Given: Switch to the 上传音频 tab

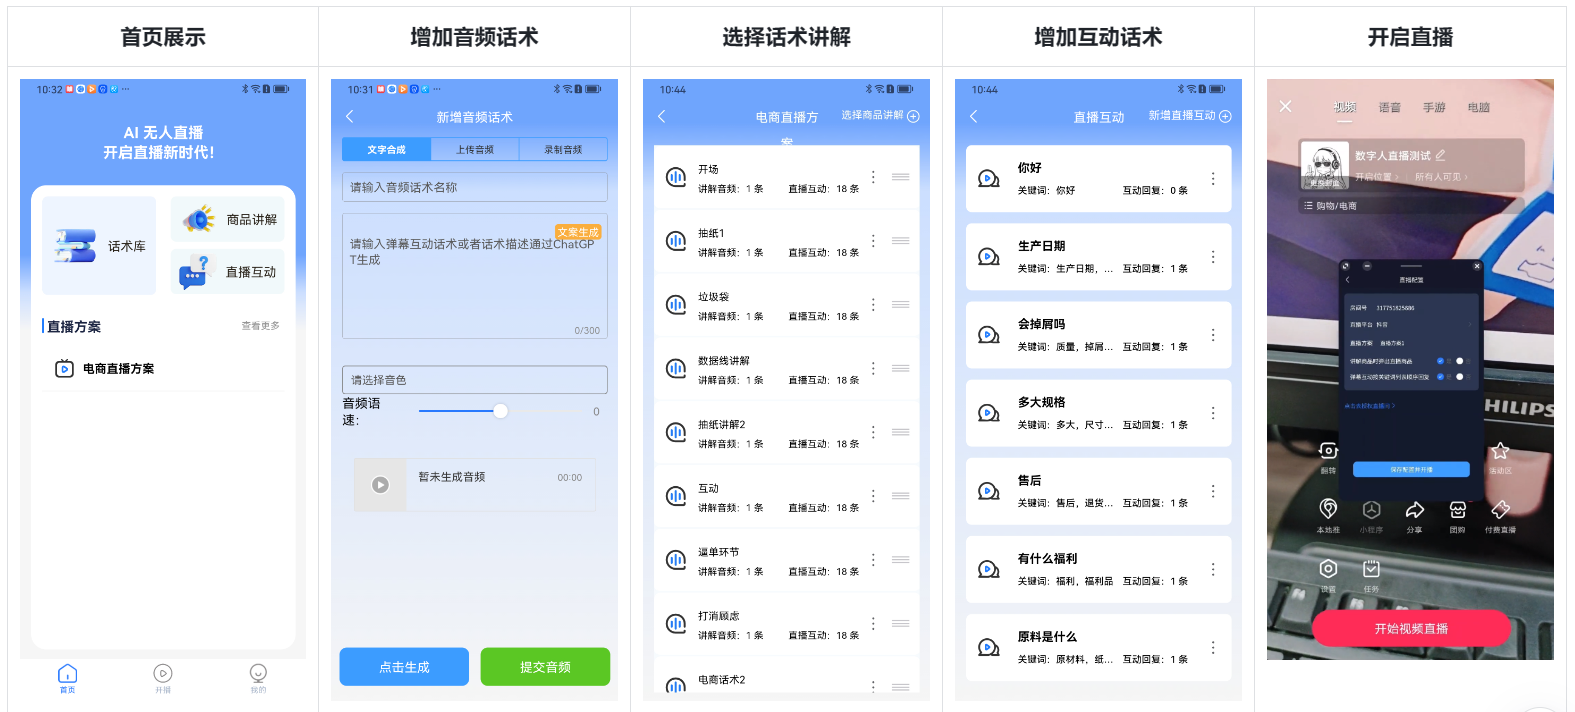Looking at the screenshot, I should click(x=475, y=149).
